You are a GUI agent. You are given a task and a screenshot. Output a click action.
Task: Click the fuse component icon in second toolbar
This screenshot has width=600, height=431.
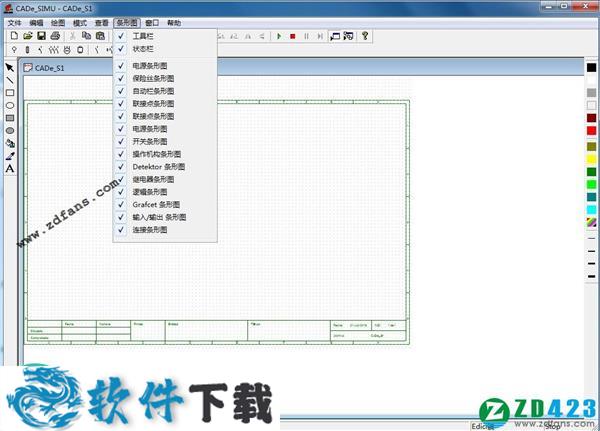[x=27, y=50]
